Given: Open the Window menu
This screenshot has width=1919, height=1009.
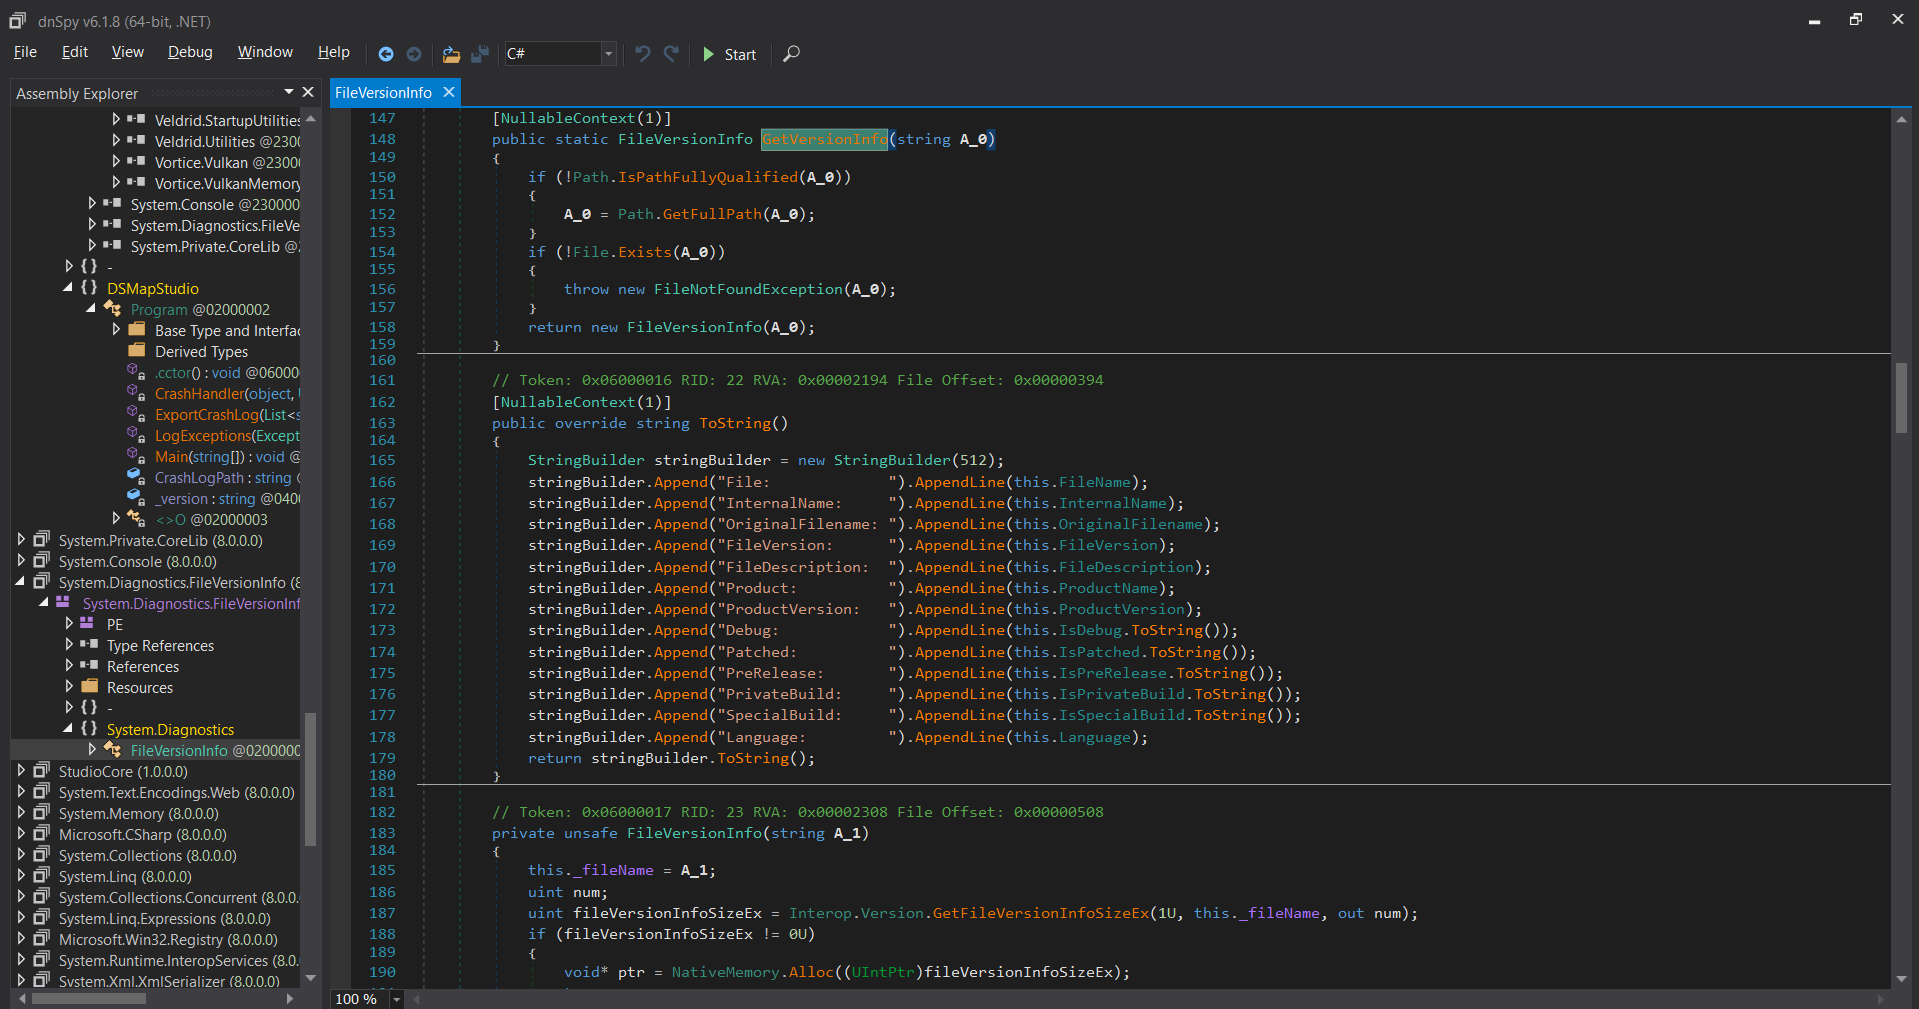Looking at the screenshot, I should pos(265,52).
